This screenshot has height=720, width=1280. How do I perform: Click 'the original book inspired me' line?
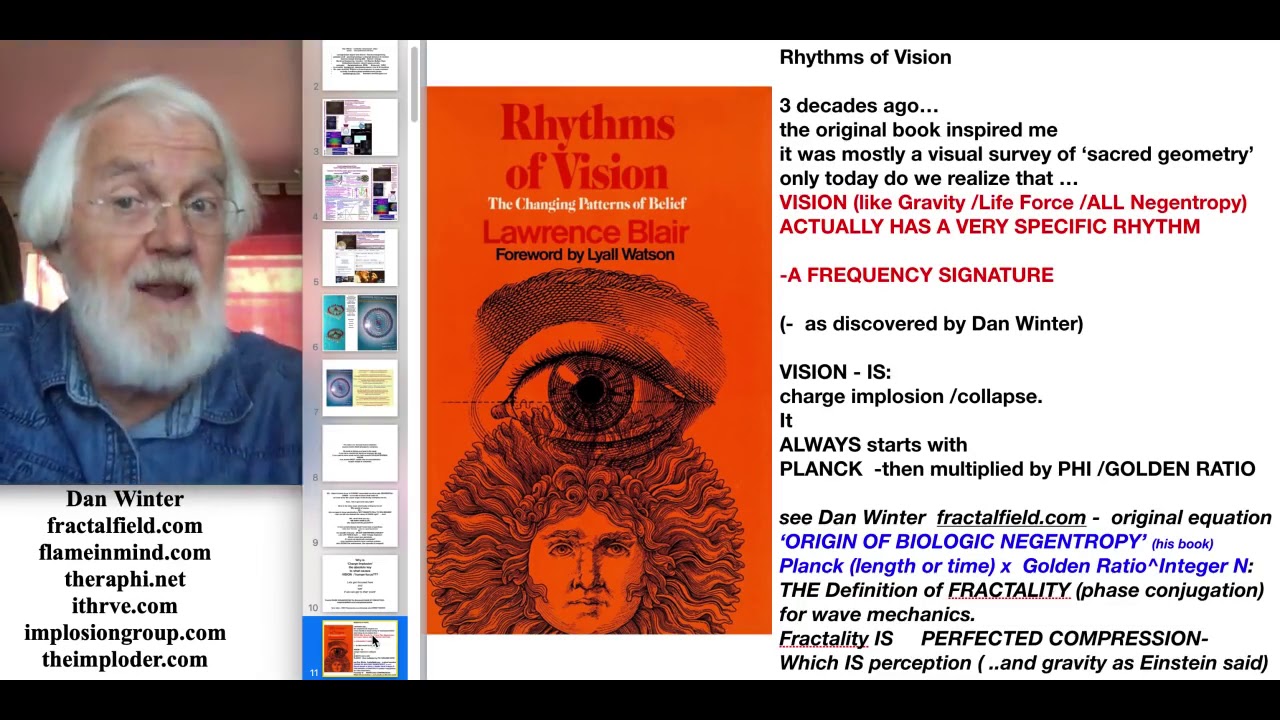918,130
